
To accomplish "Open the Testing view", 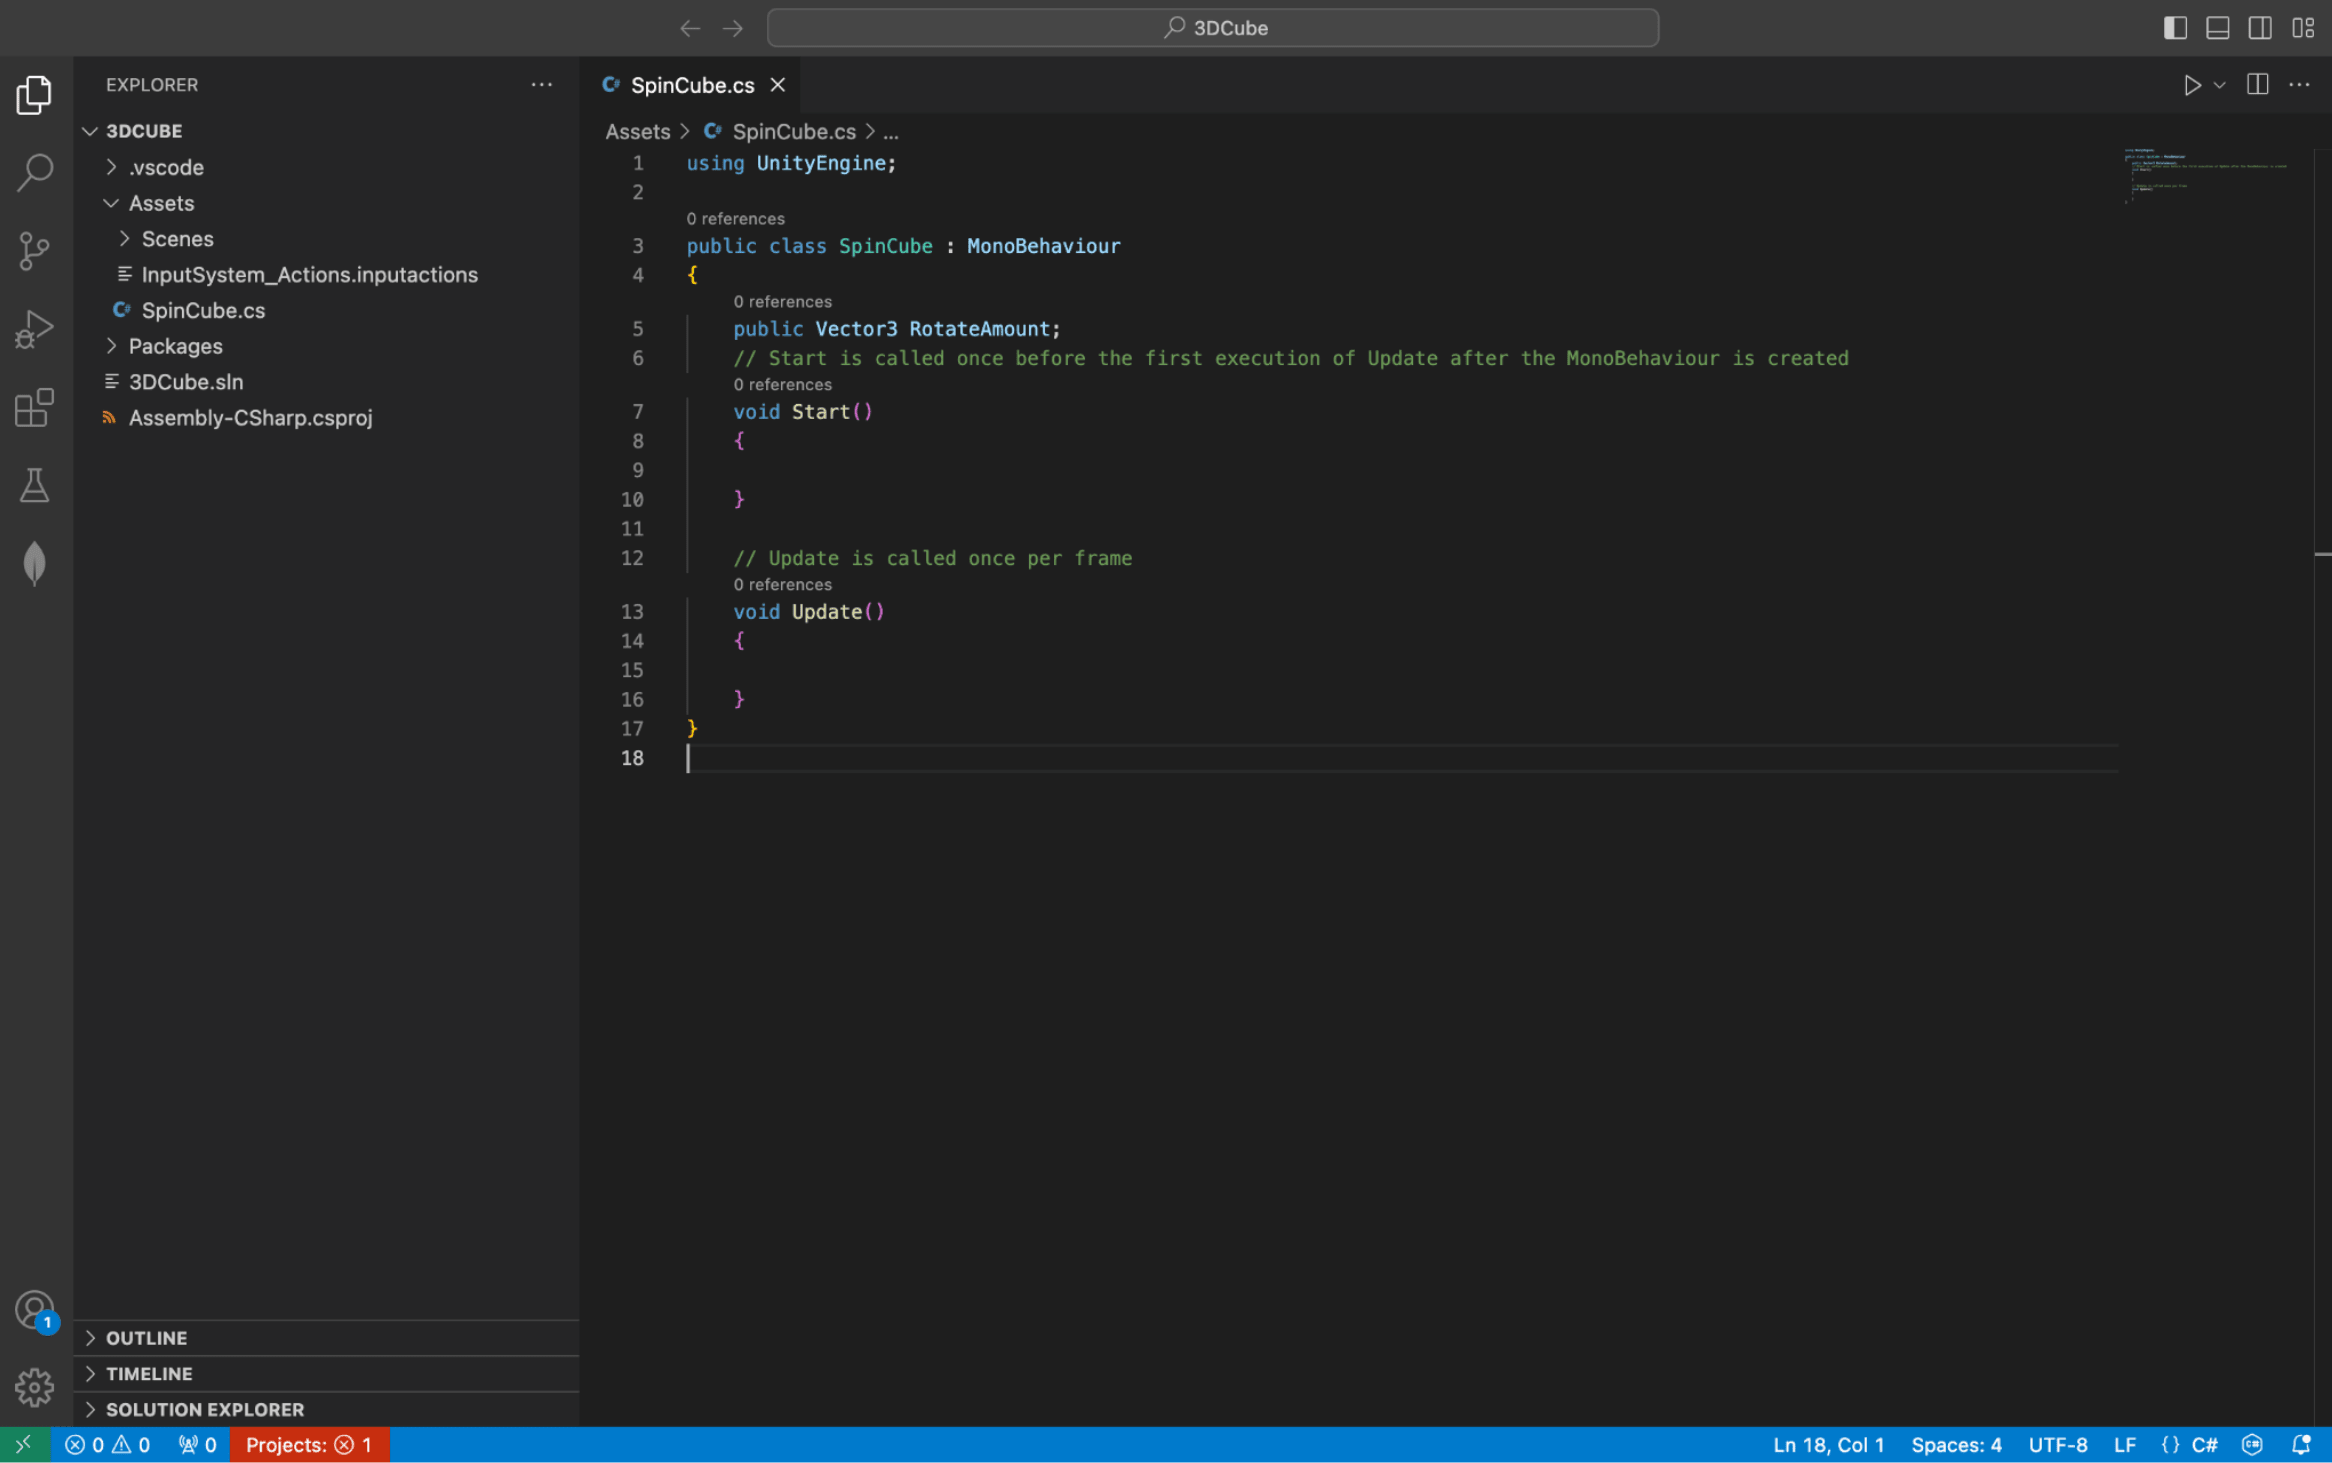I will click(x=35, y=486).
